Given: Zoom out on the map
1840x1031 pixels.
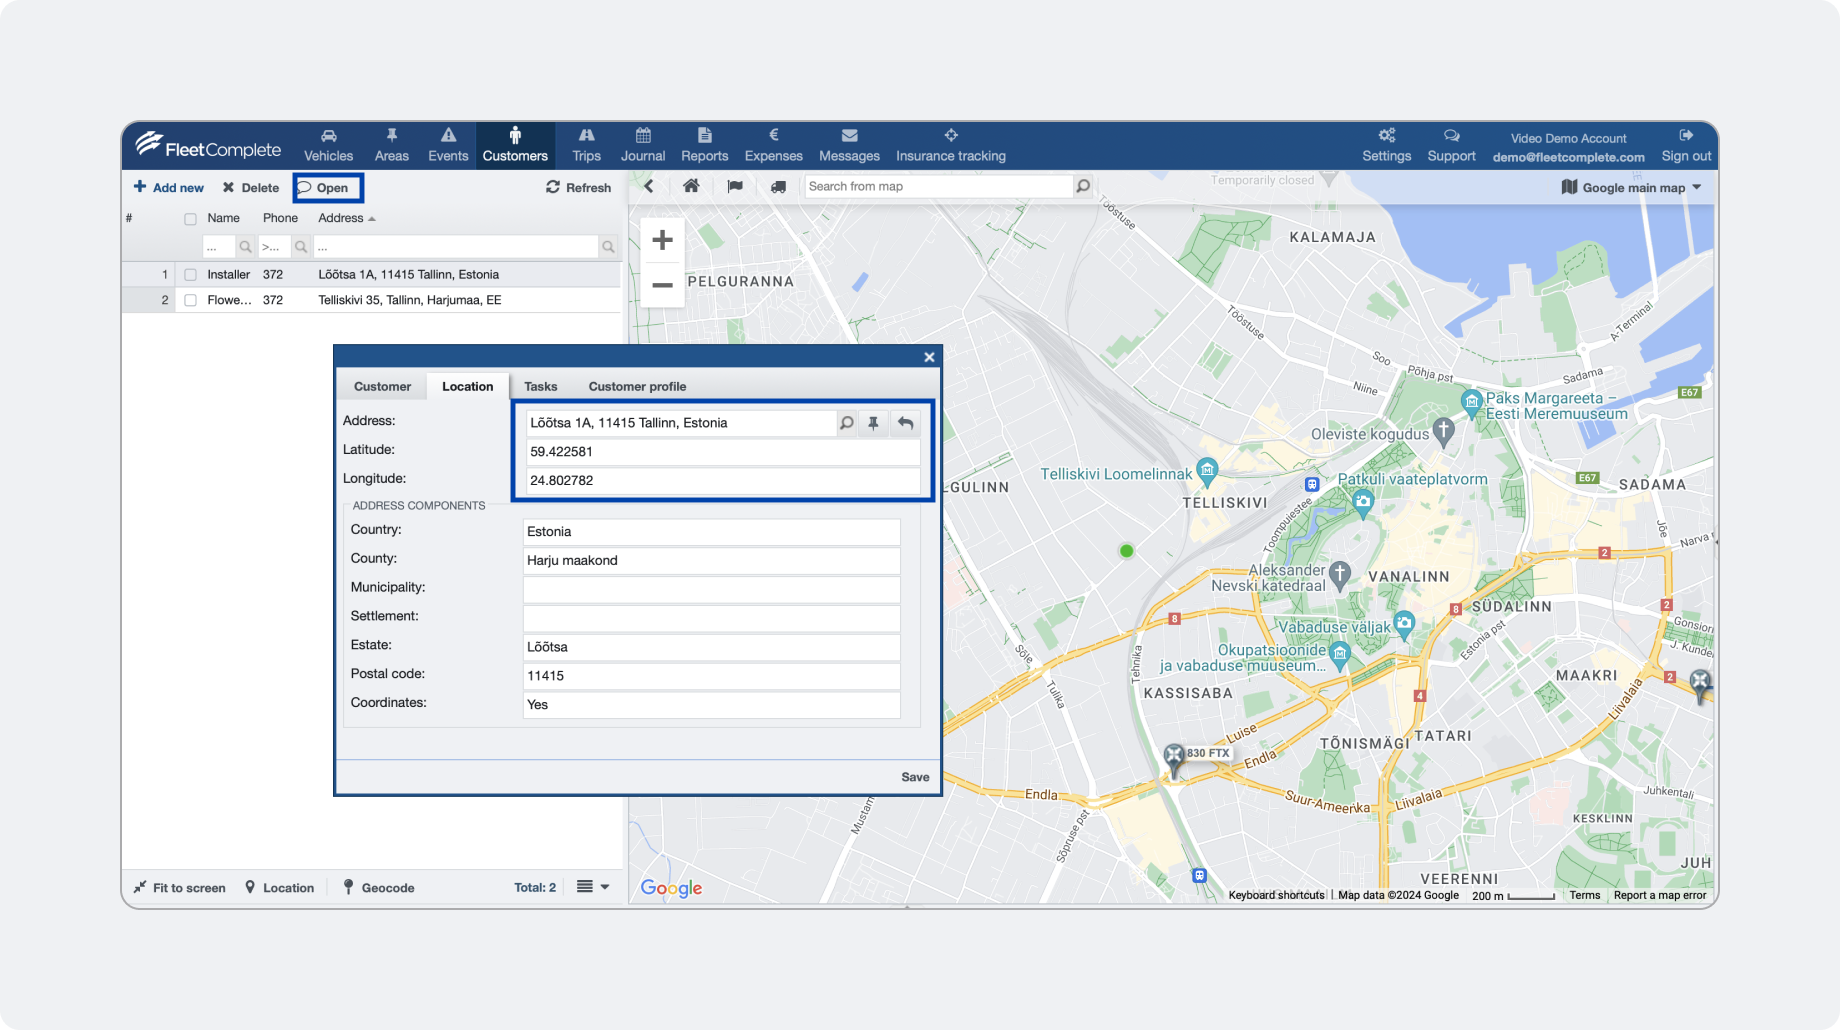Looking at the screenshot, I should click(x=662, y=285).
